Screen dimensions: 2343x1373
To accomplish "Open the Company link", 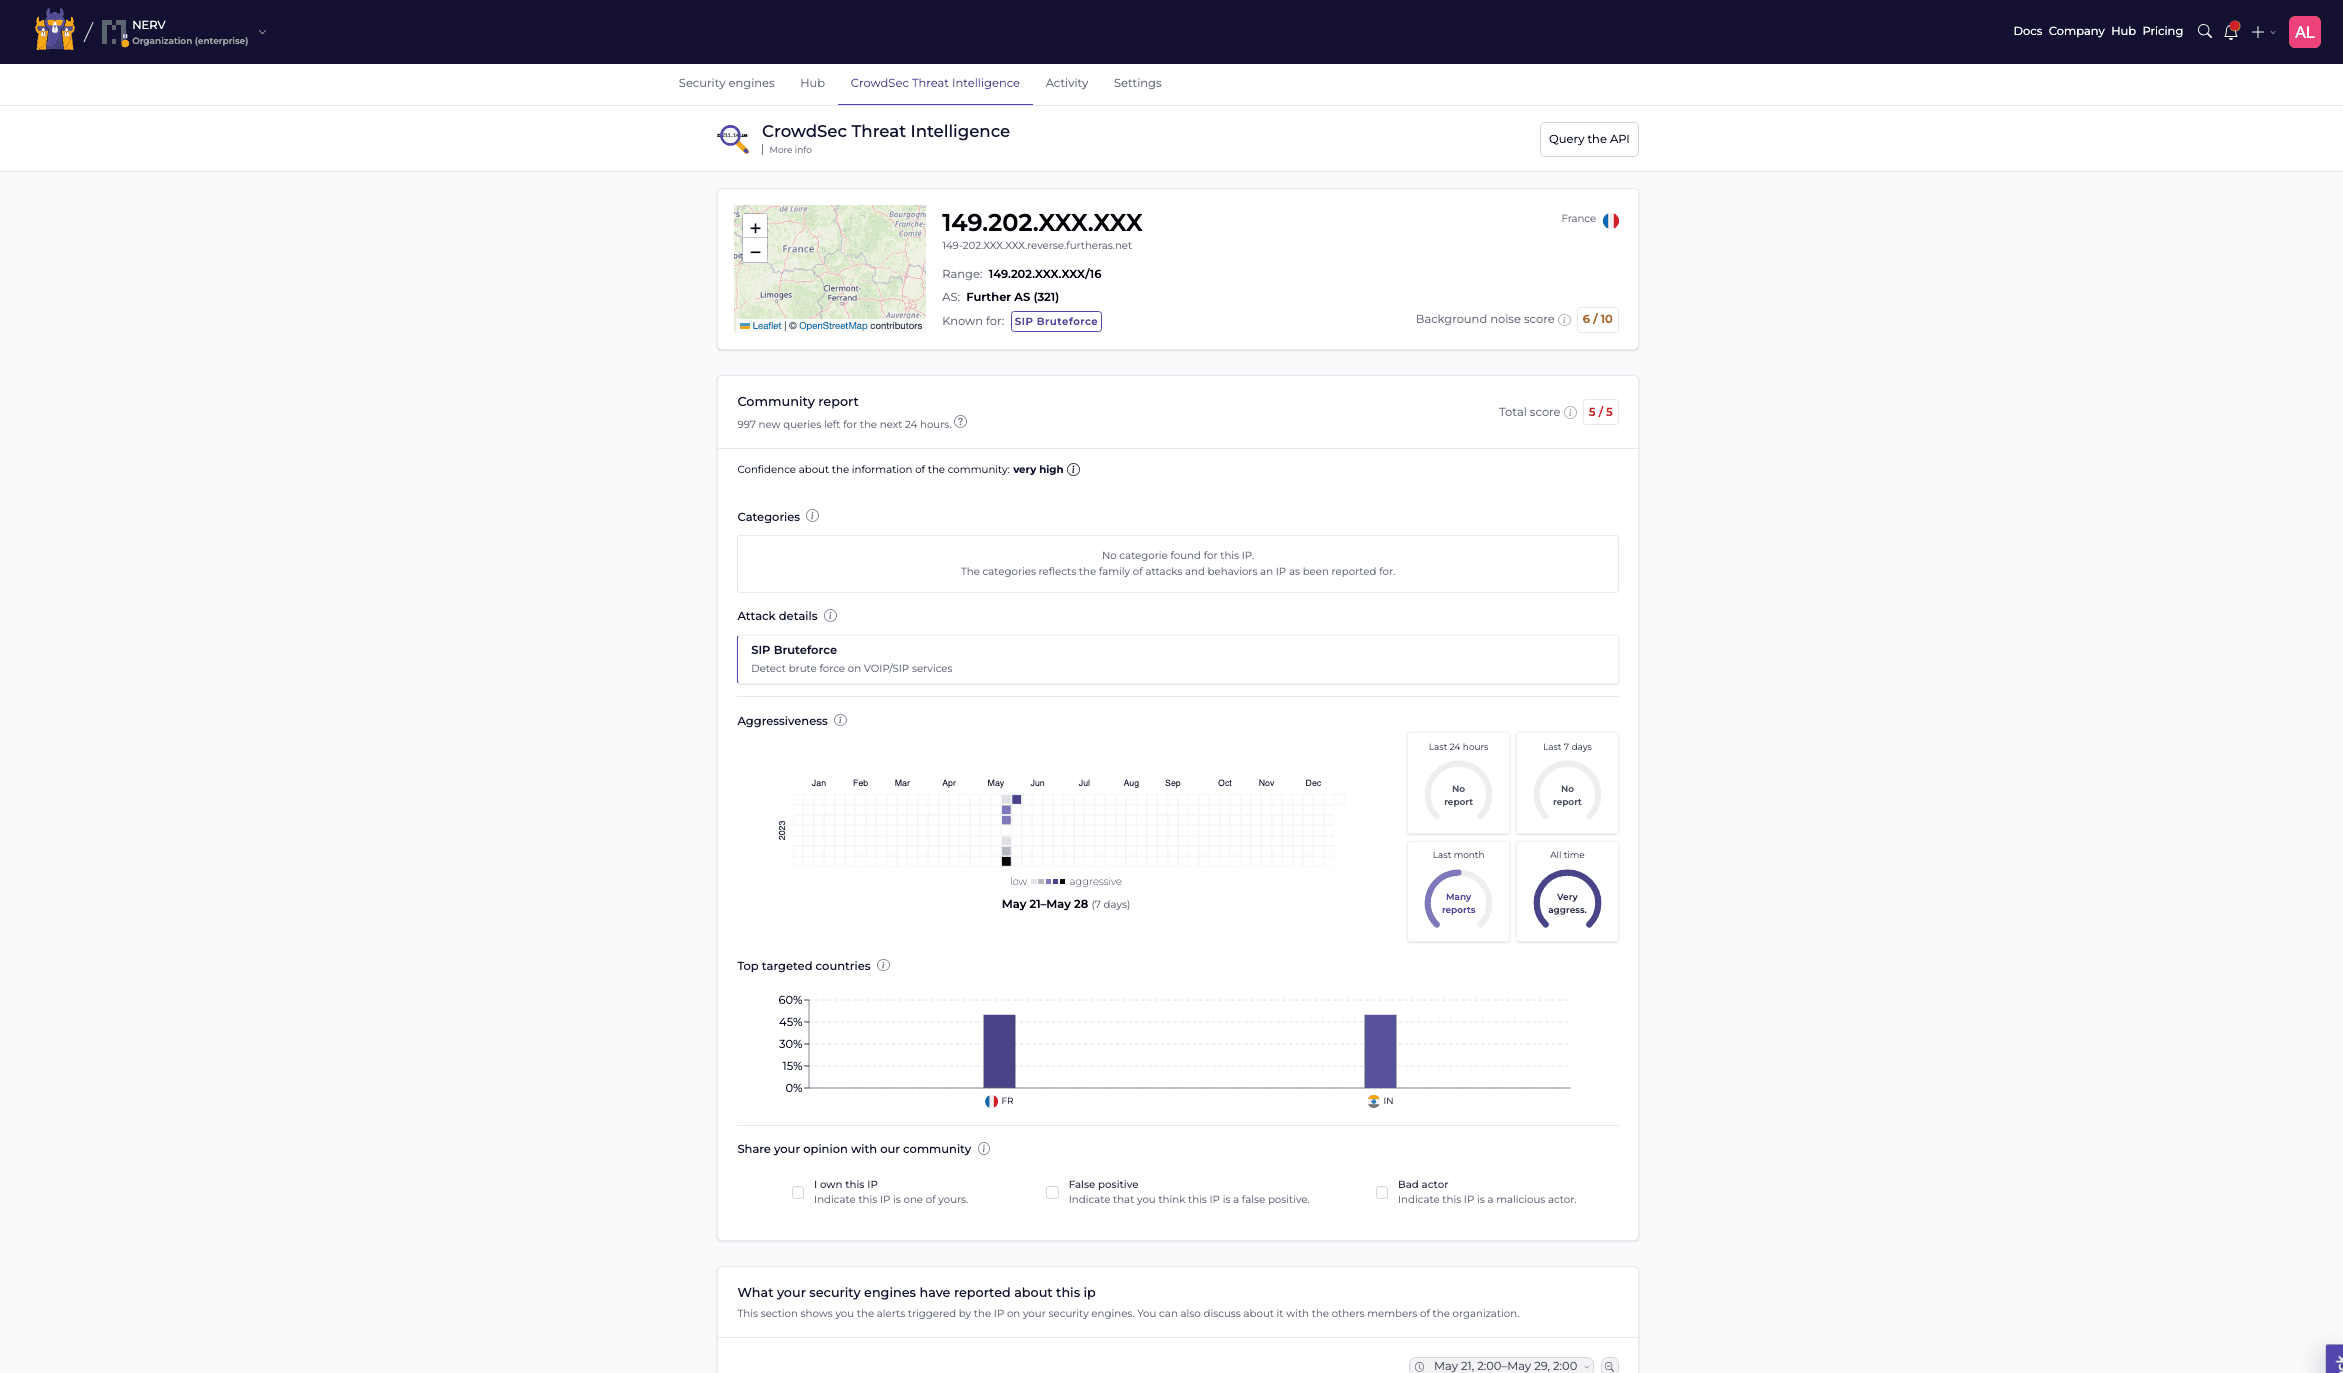I will [2076, 31].
